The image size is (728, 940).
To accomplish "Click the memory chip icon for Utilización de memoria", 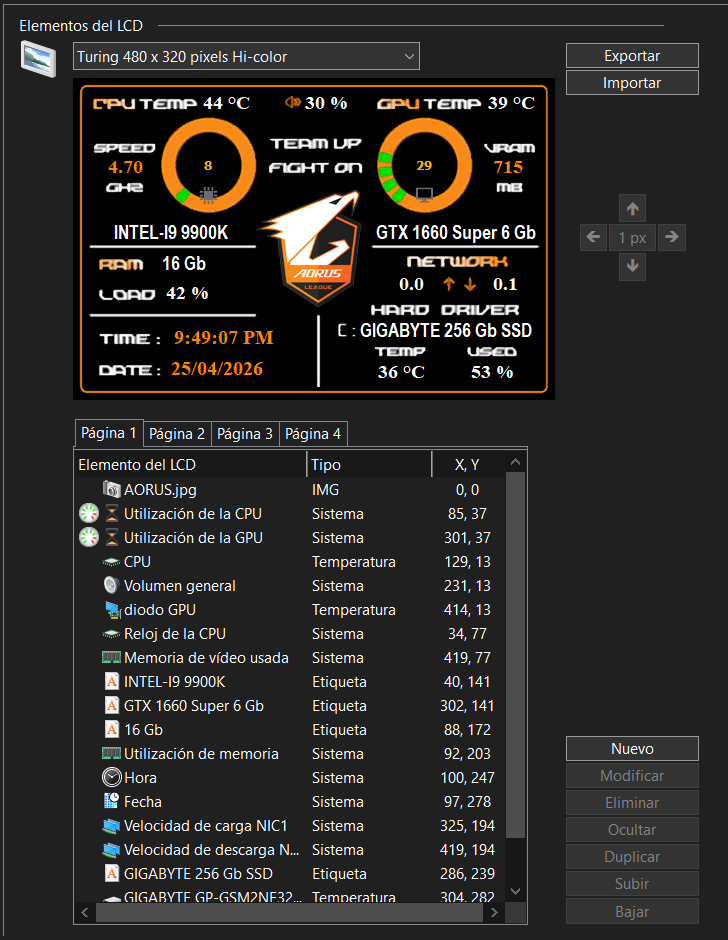I will (111, 754).
